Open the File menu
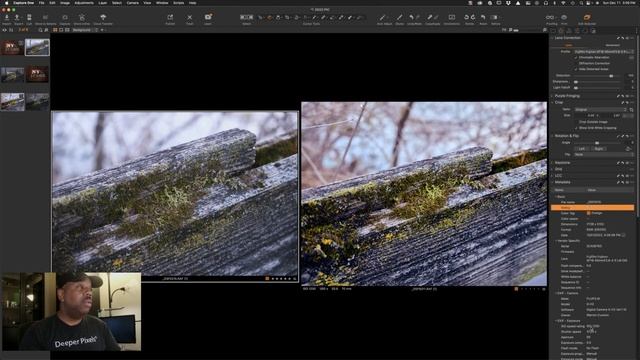Screen dimensions: 640x360 point(42,3)
